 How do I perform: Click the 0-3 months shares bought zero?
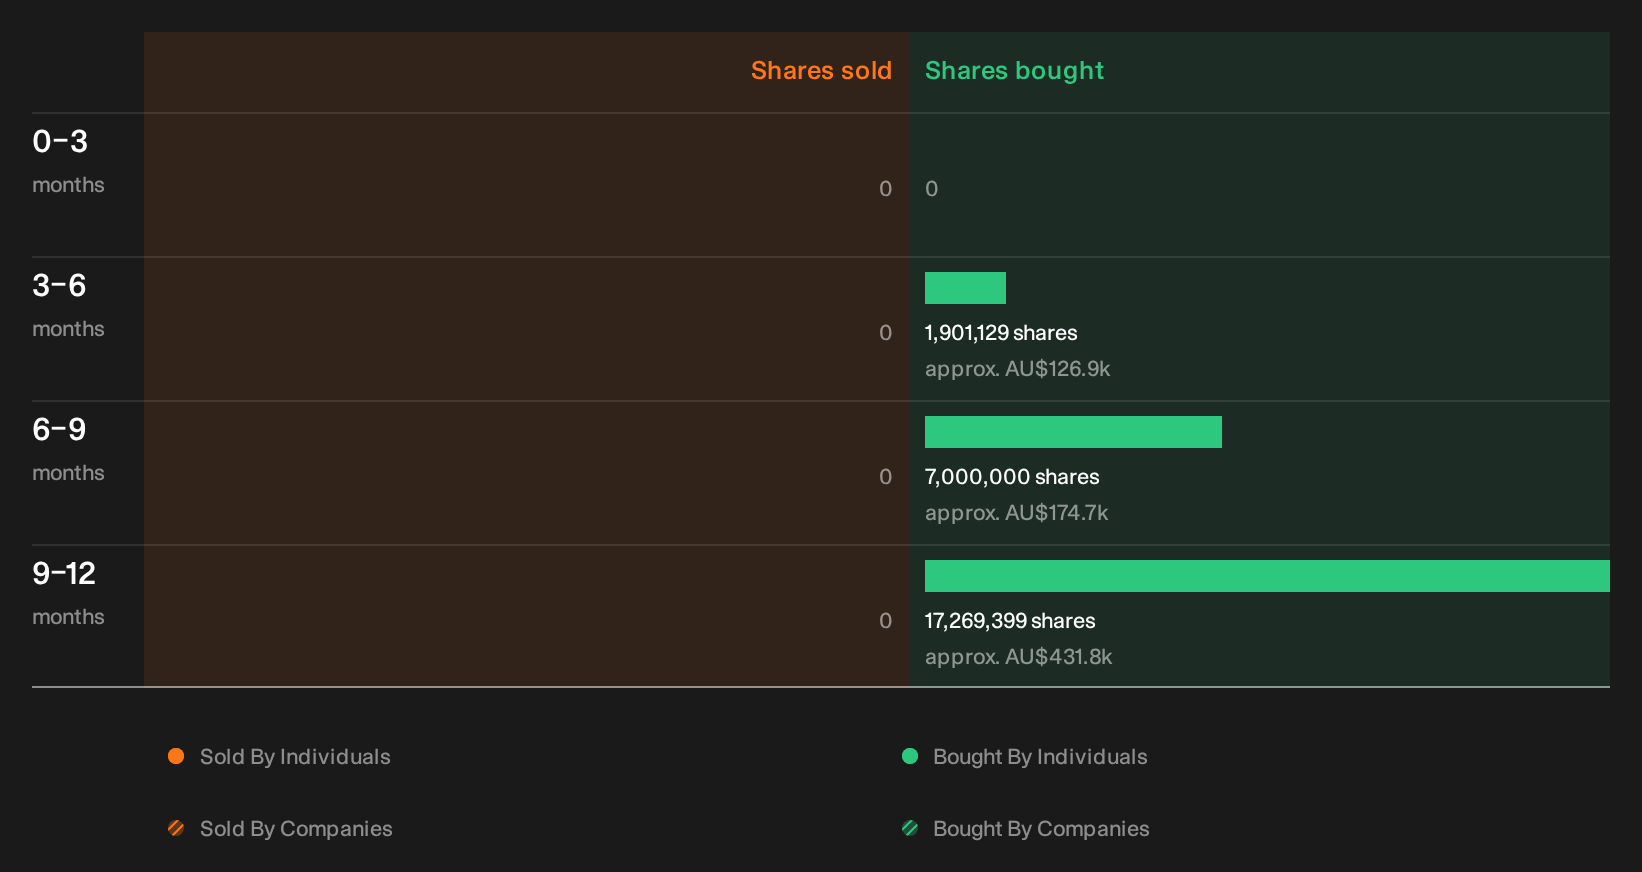pos(932,189)
